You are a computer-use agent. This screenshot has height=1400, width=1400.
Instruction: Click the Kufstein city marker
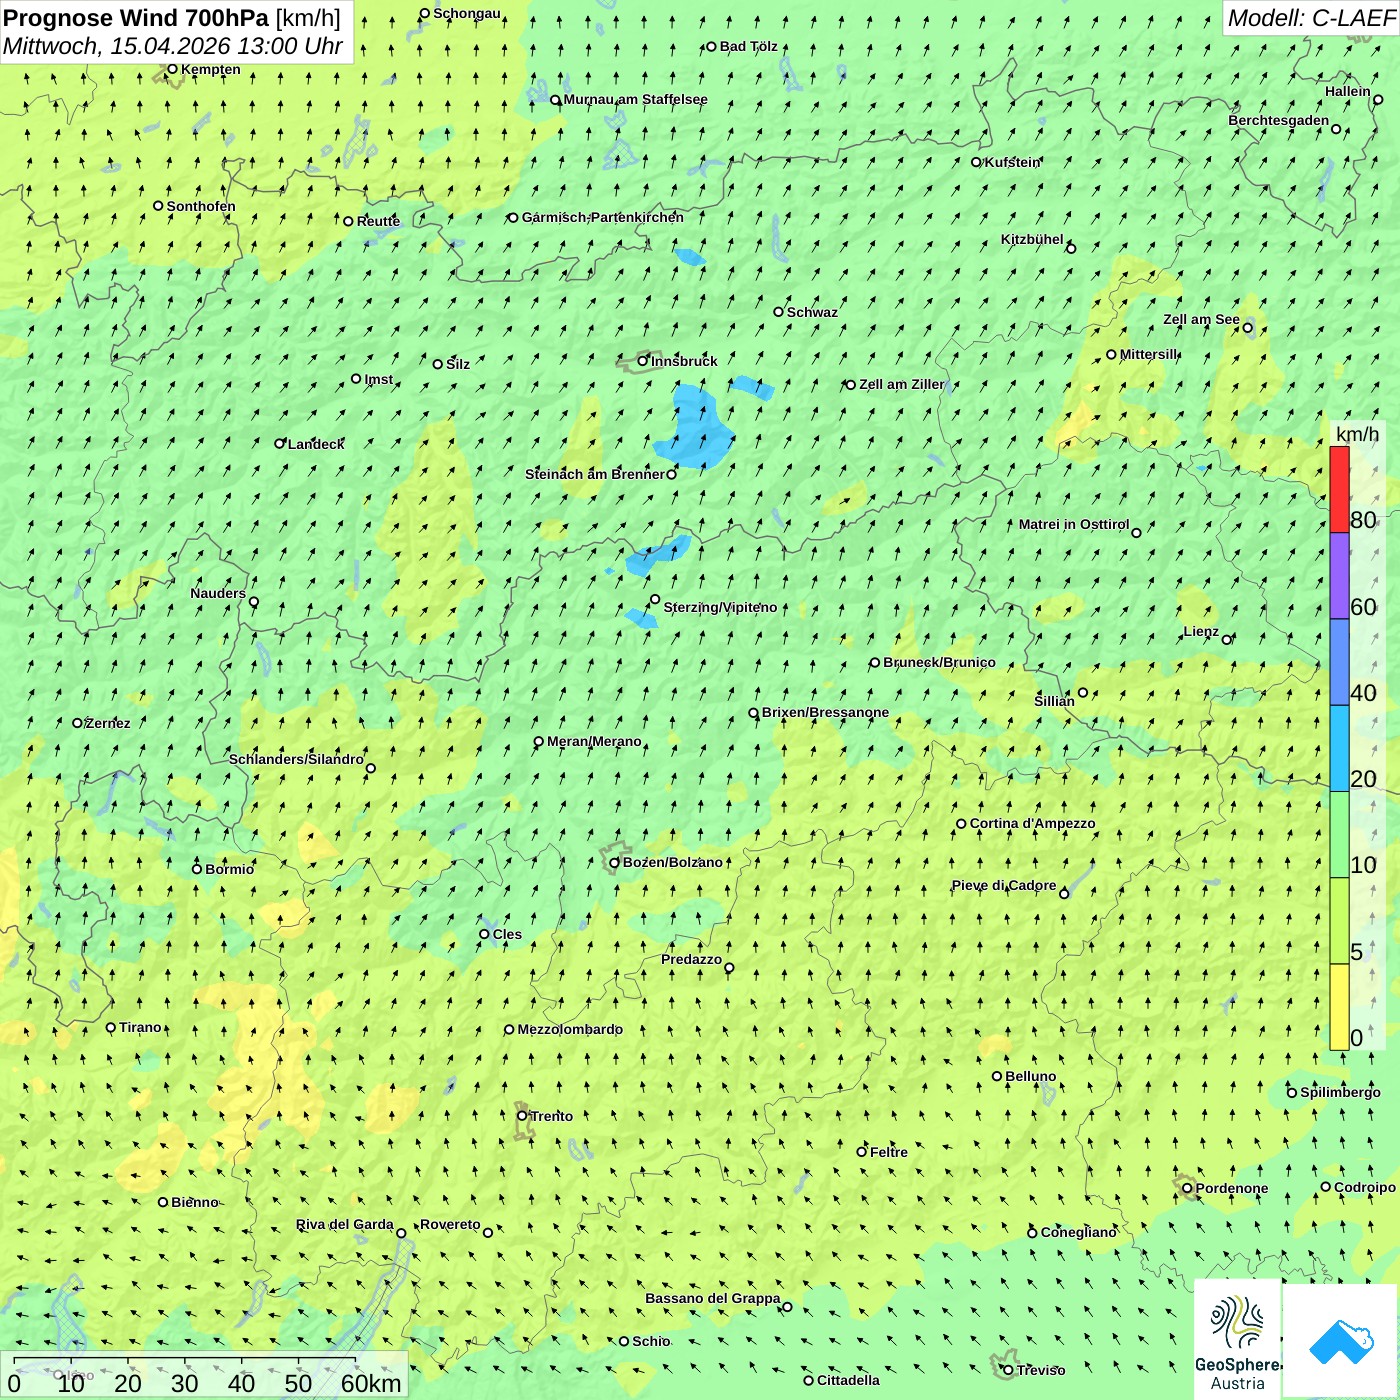(x=976, y=162)
